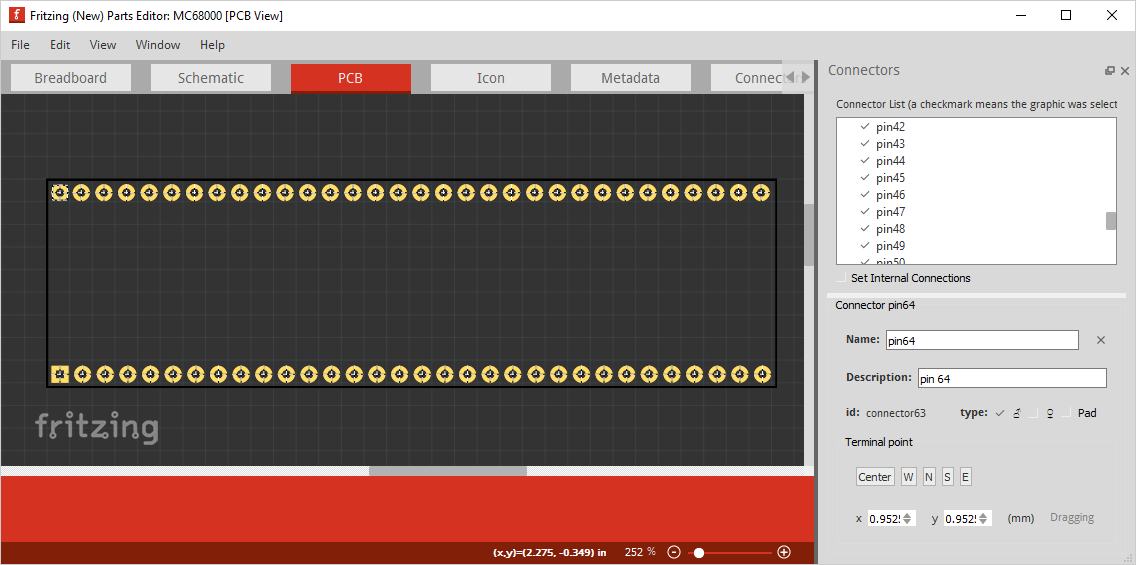Enable Set Internal Connections checkbox
The width and height of the screenshot is (1136, 565).
(842, 278)
